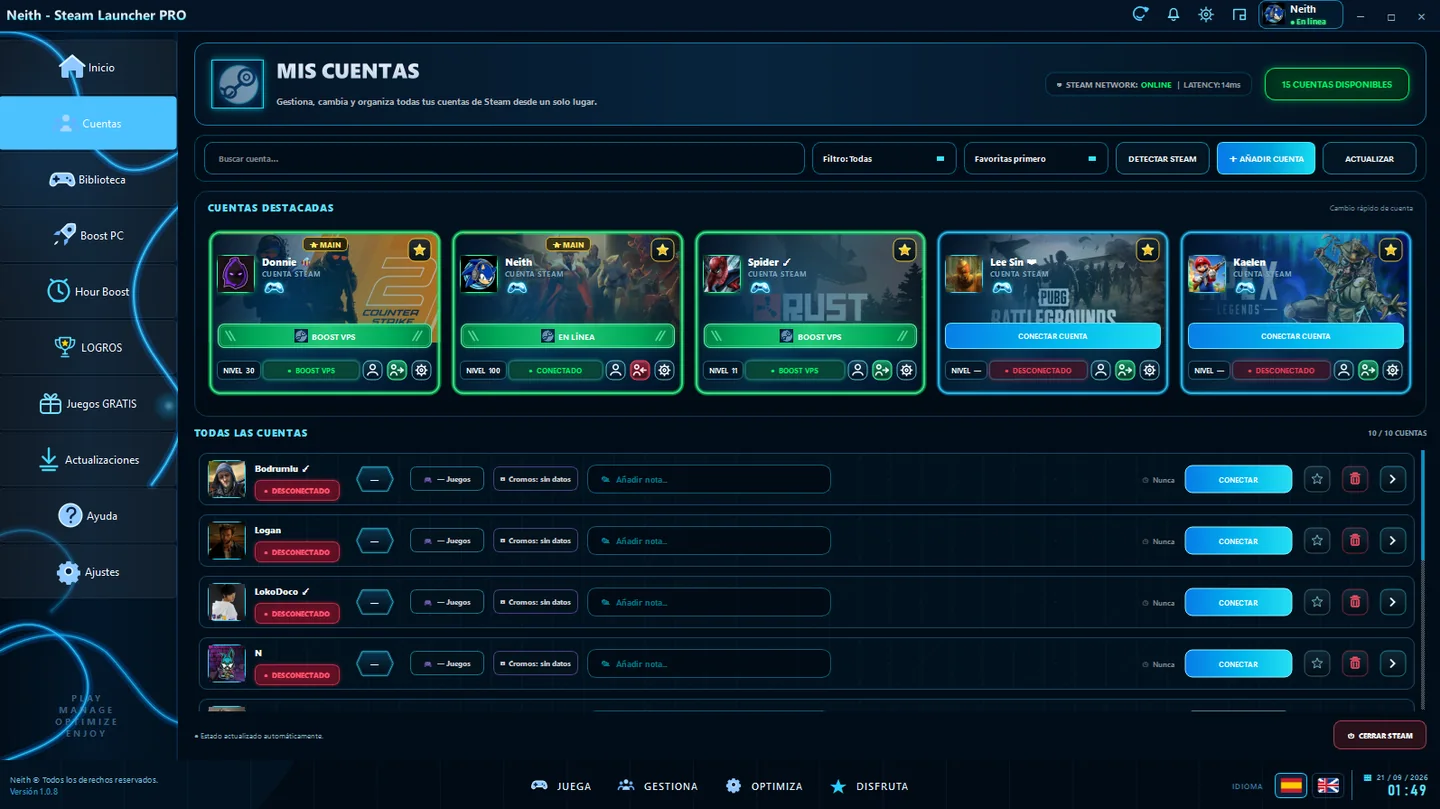Viewport: 1440px width, 809px height.
Task: Click login arrow icon on Lee Sin card
Action: (x=1126, y=370)
